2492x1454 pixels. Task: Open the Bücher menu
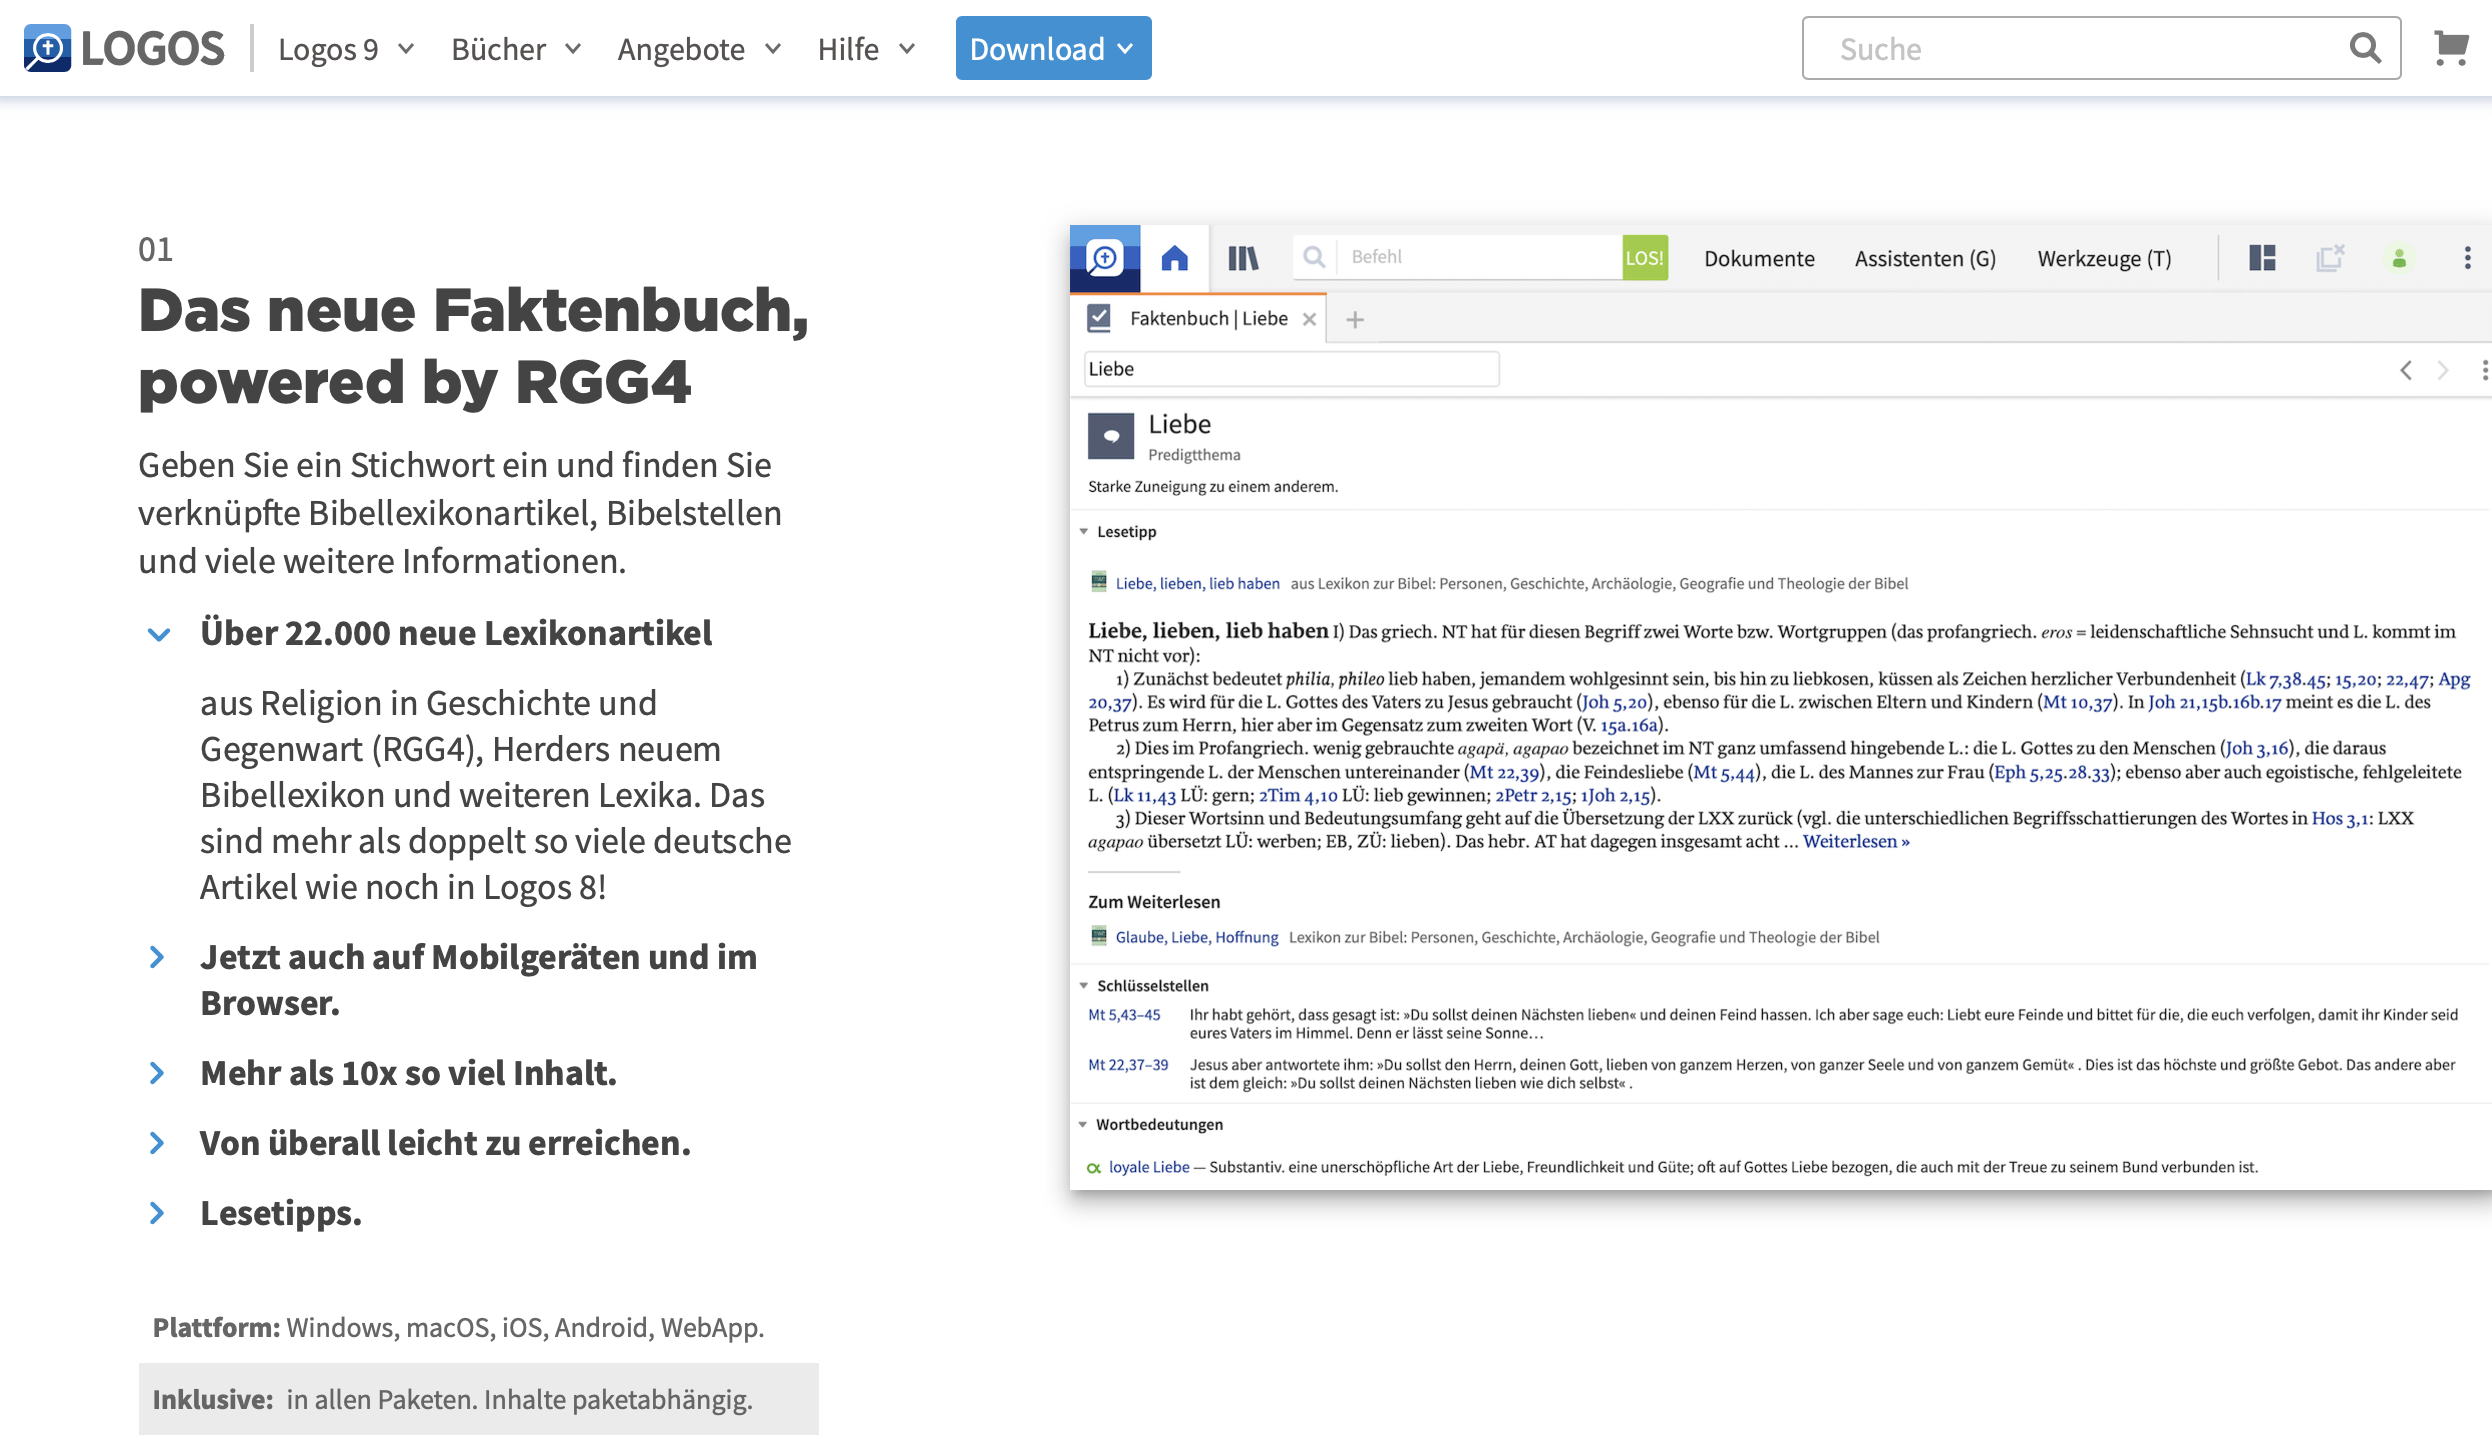tap(515, 48)
